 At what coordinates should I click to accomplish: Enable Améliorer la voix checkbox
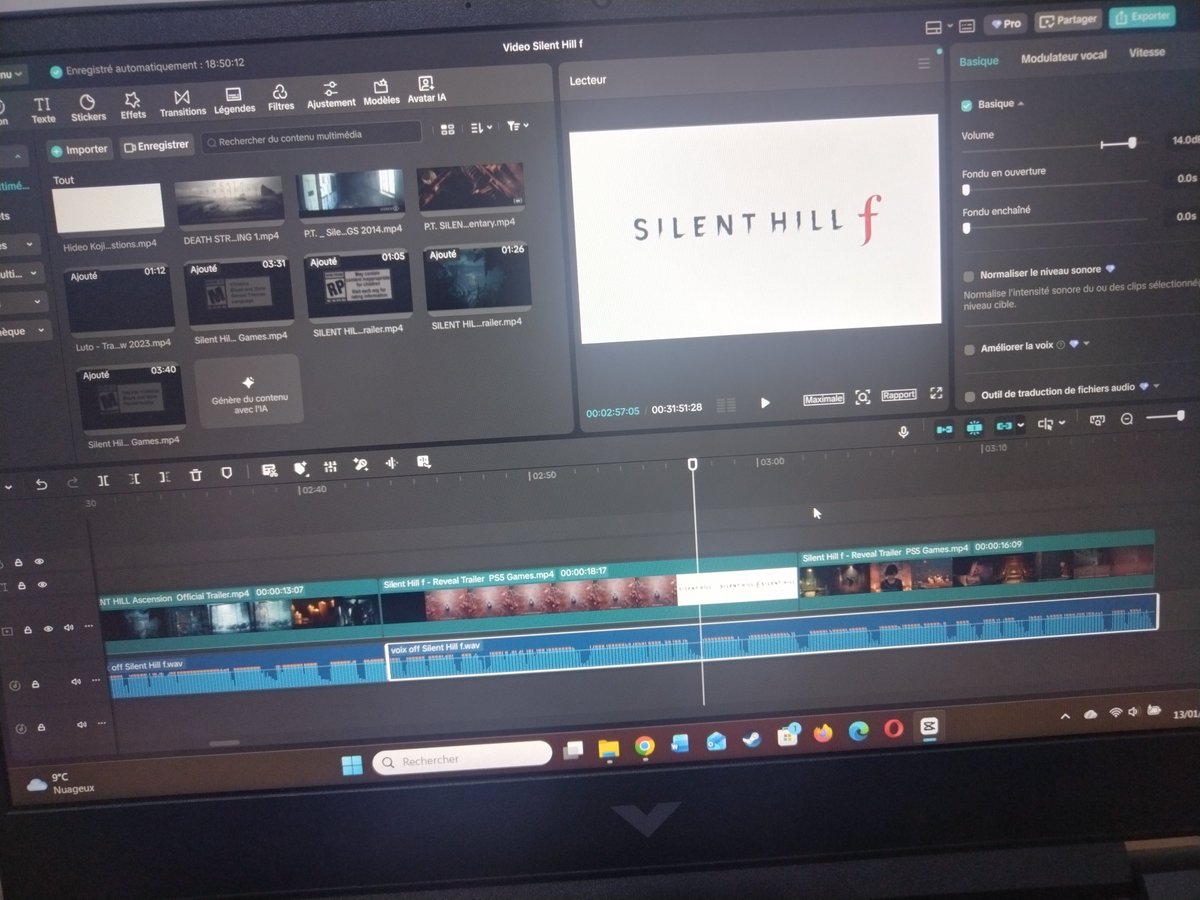[x=969, y=349]
